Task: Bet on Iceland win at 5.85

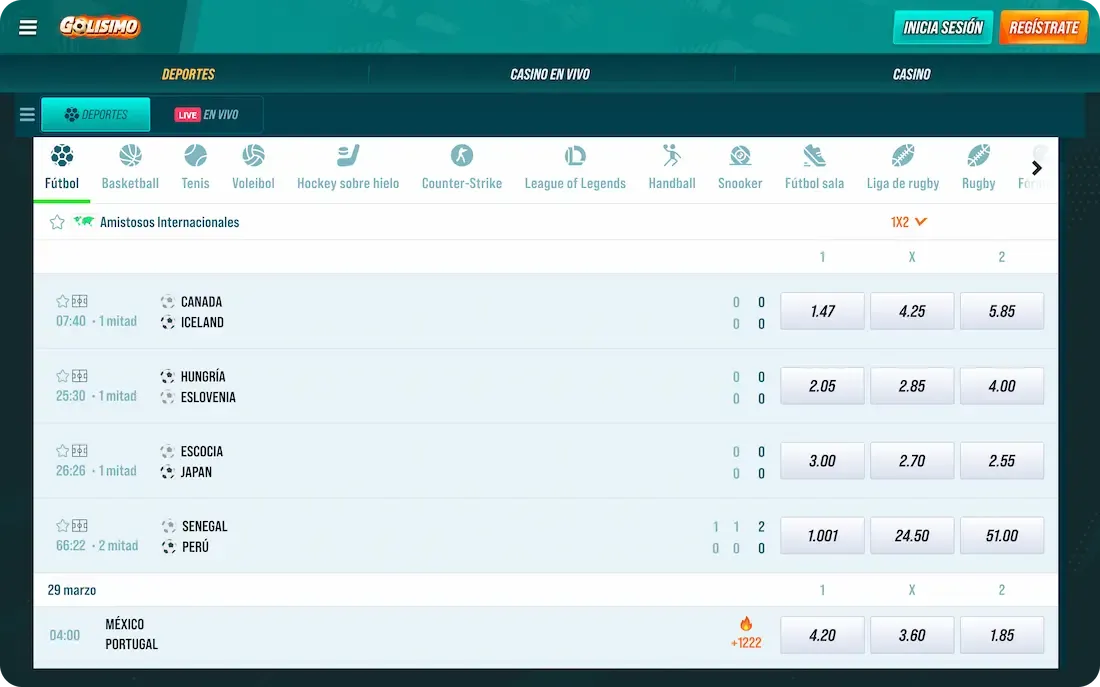Action: [1002, 311]
